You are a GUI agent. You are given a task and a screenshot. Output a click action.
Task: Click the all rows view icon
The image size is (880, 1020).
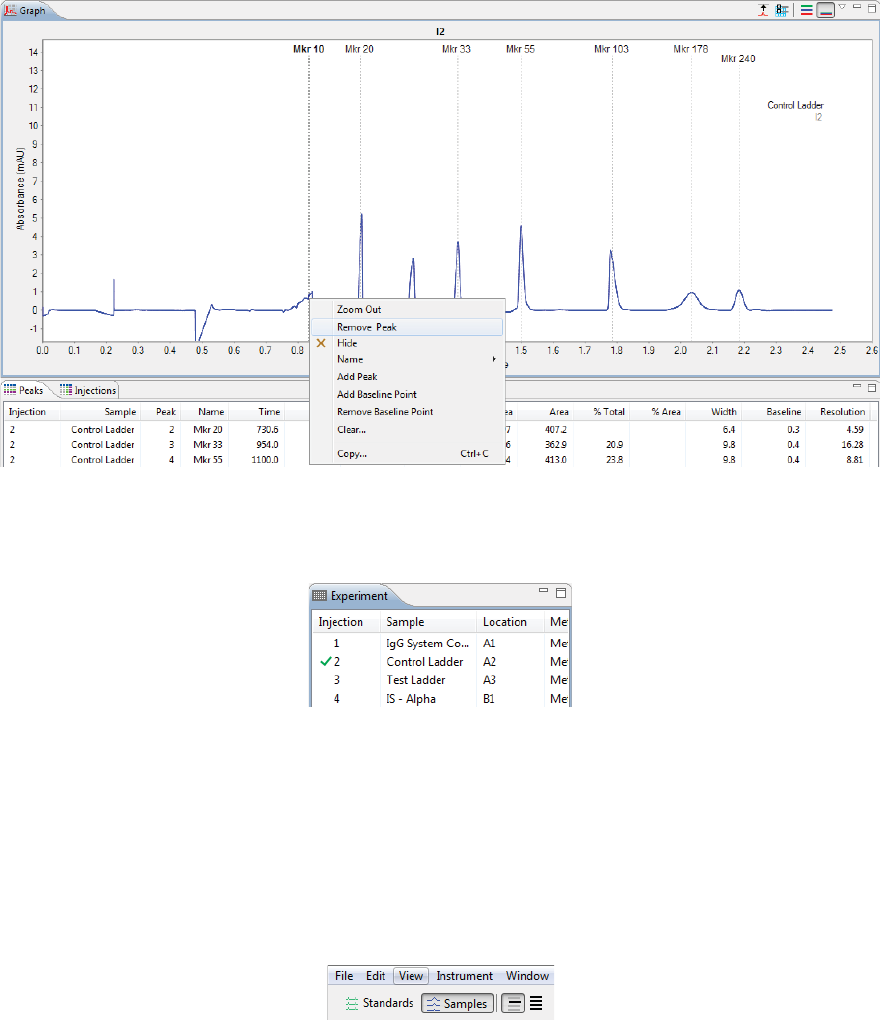click(x=536, y=1004)
